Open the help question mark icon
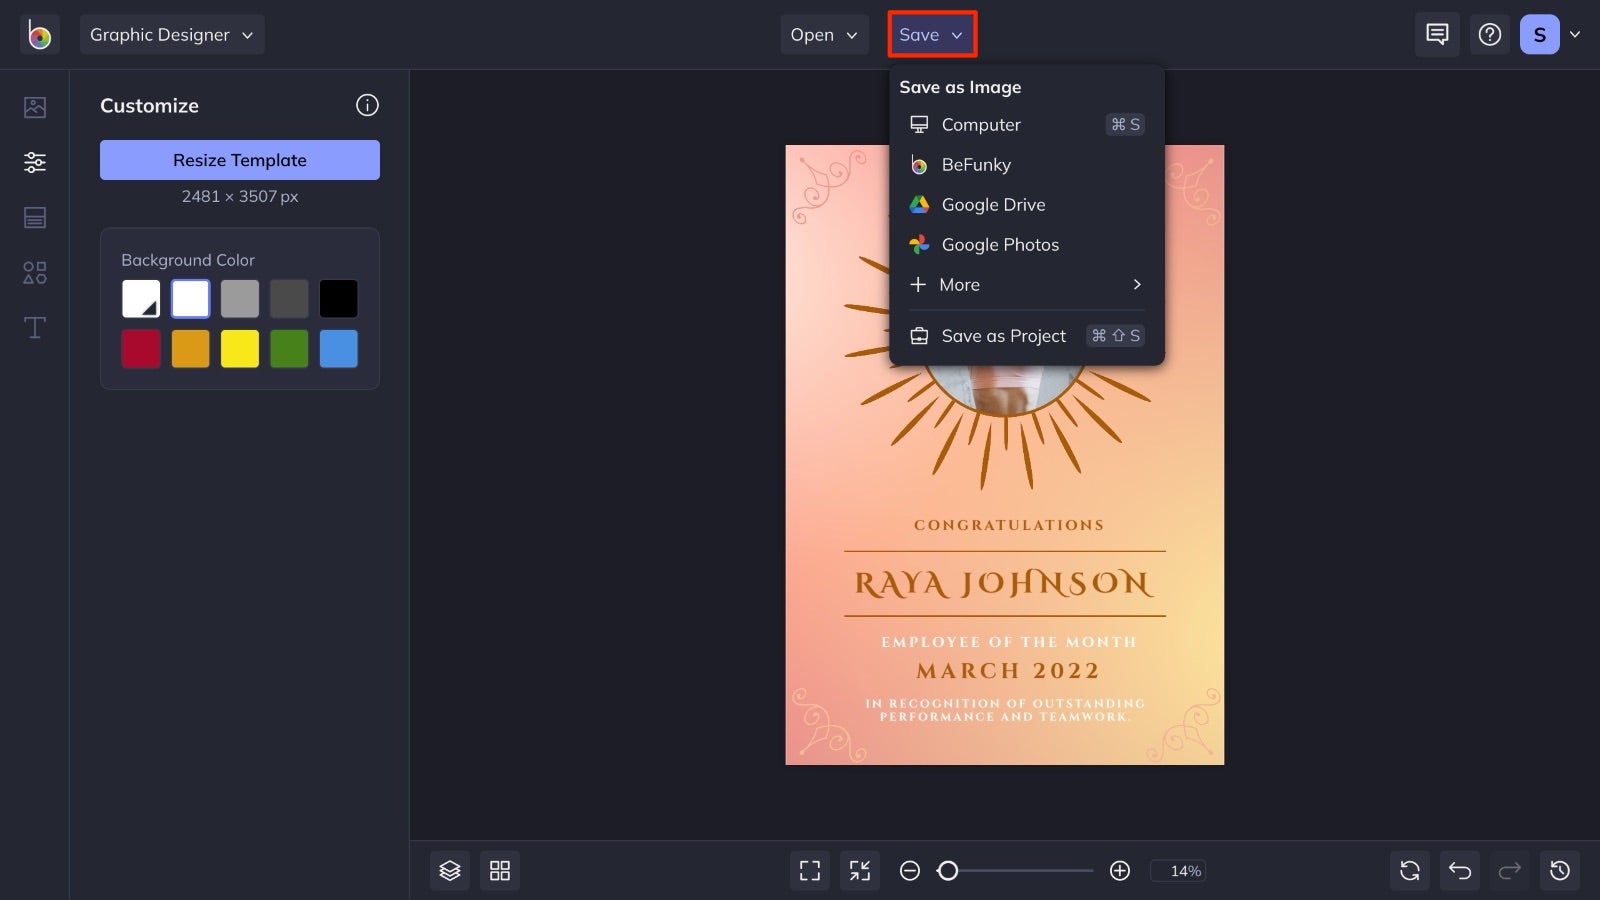1600x900 pixels. click(1490, 35)
